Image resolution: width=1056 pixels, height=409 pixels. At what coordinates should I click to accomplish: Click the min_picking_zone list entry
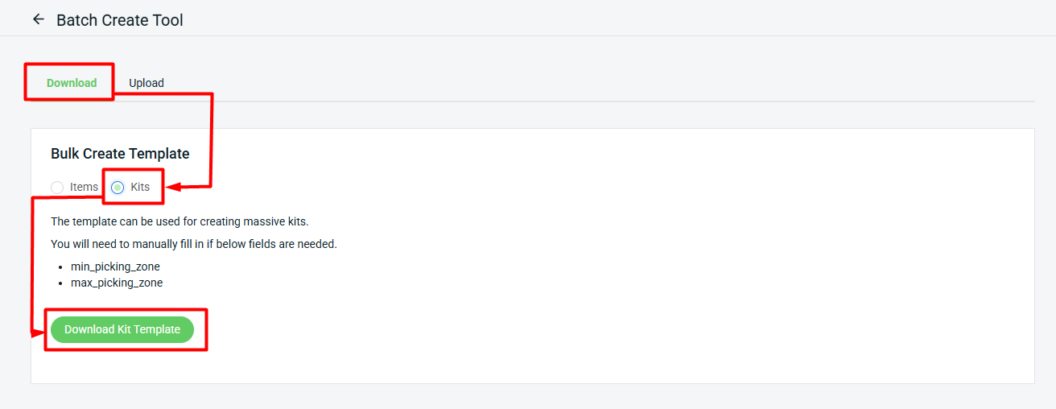pos(116,266)
